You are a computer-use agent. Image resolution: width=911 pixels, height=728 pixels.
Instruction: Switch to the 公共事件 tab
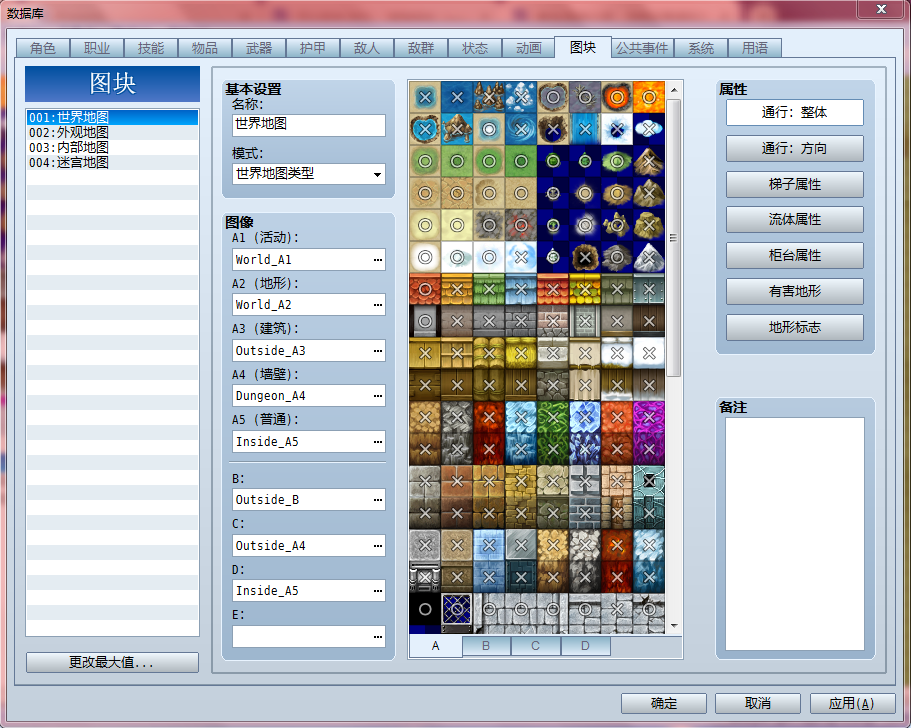[642, 48]
